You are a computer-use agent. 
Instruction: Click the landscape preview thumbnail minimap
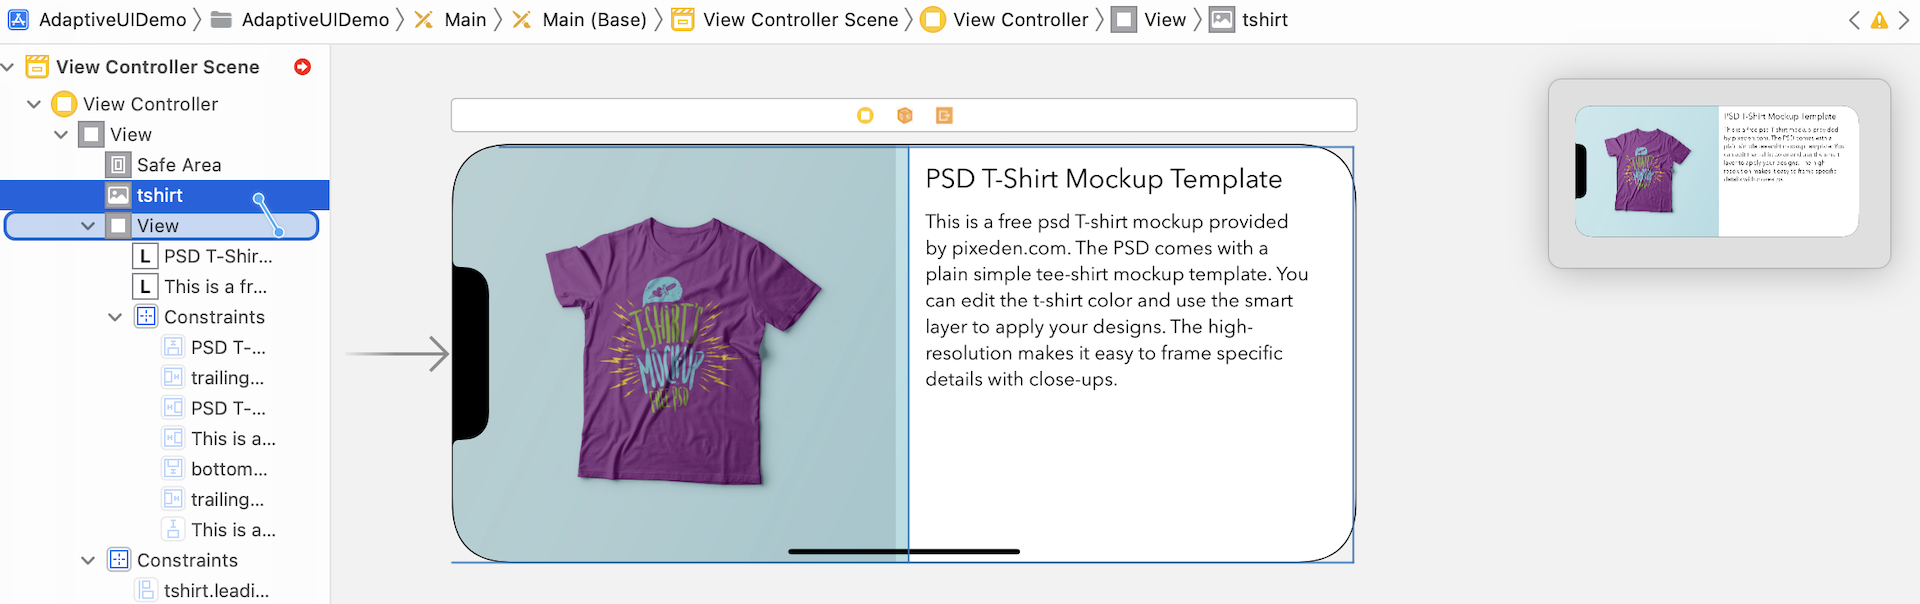pos(1717,172)
